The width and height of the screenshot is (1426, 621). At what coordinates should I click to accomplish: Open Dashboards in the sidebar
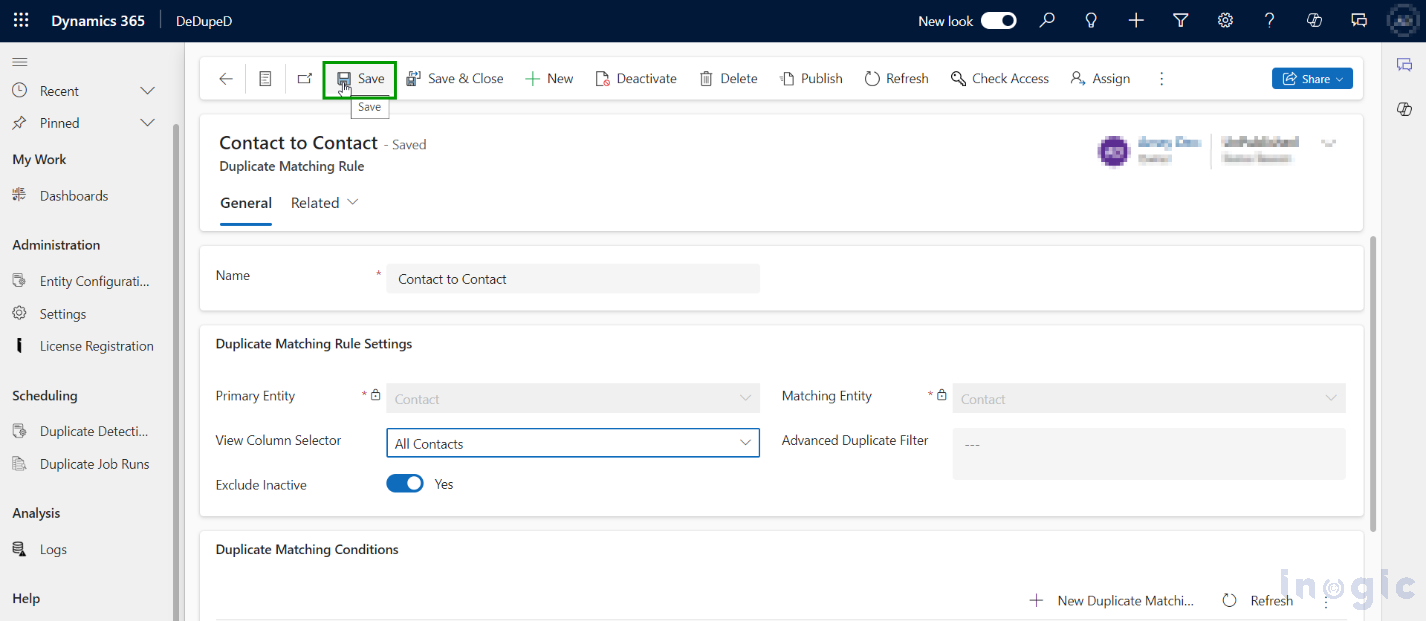74,196
